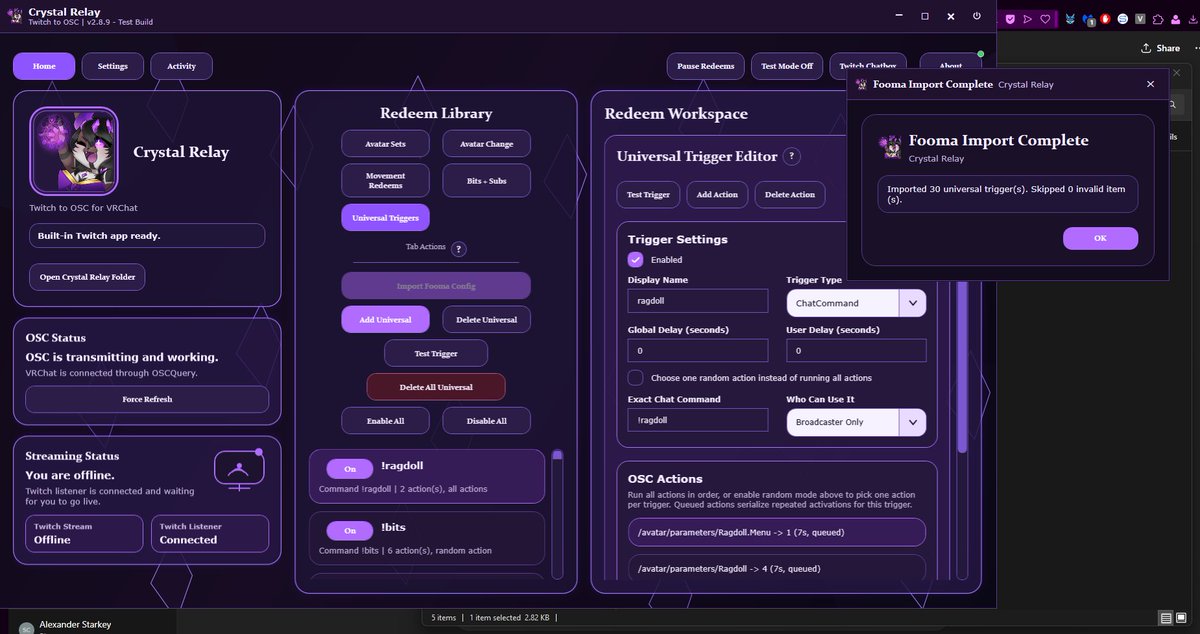Click the gray V extension icon
Viewport: 1200px width, 634px height.
1140,19
